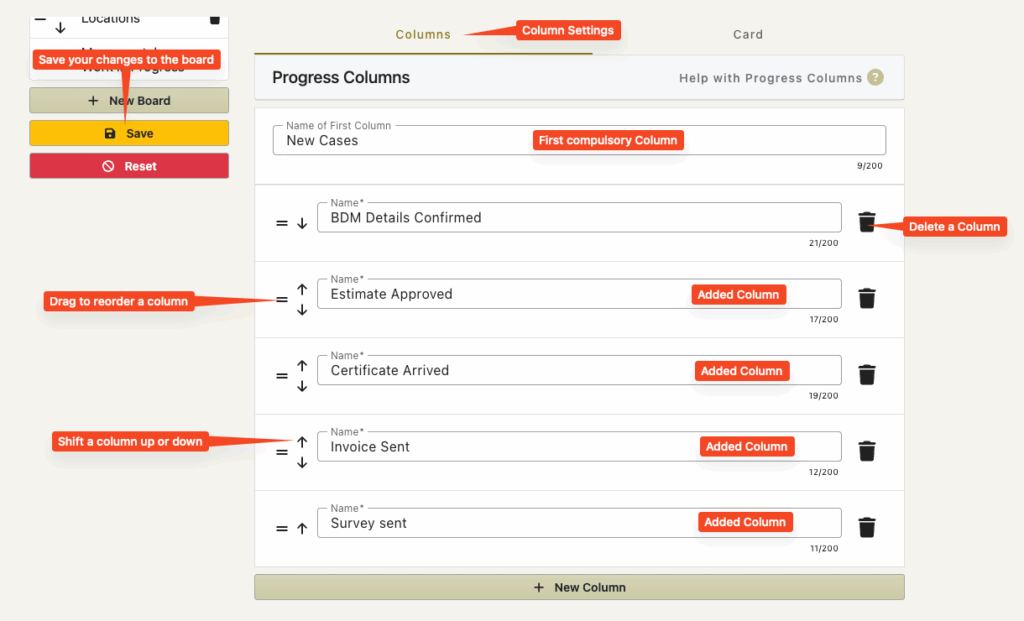Click drag handle of BDM Details Confirmed row
Screen dimensions: 1024x621
[281, 223]
